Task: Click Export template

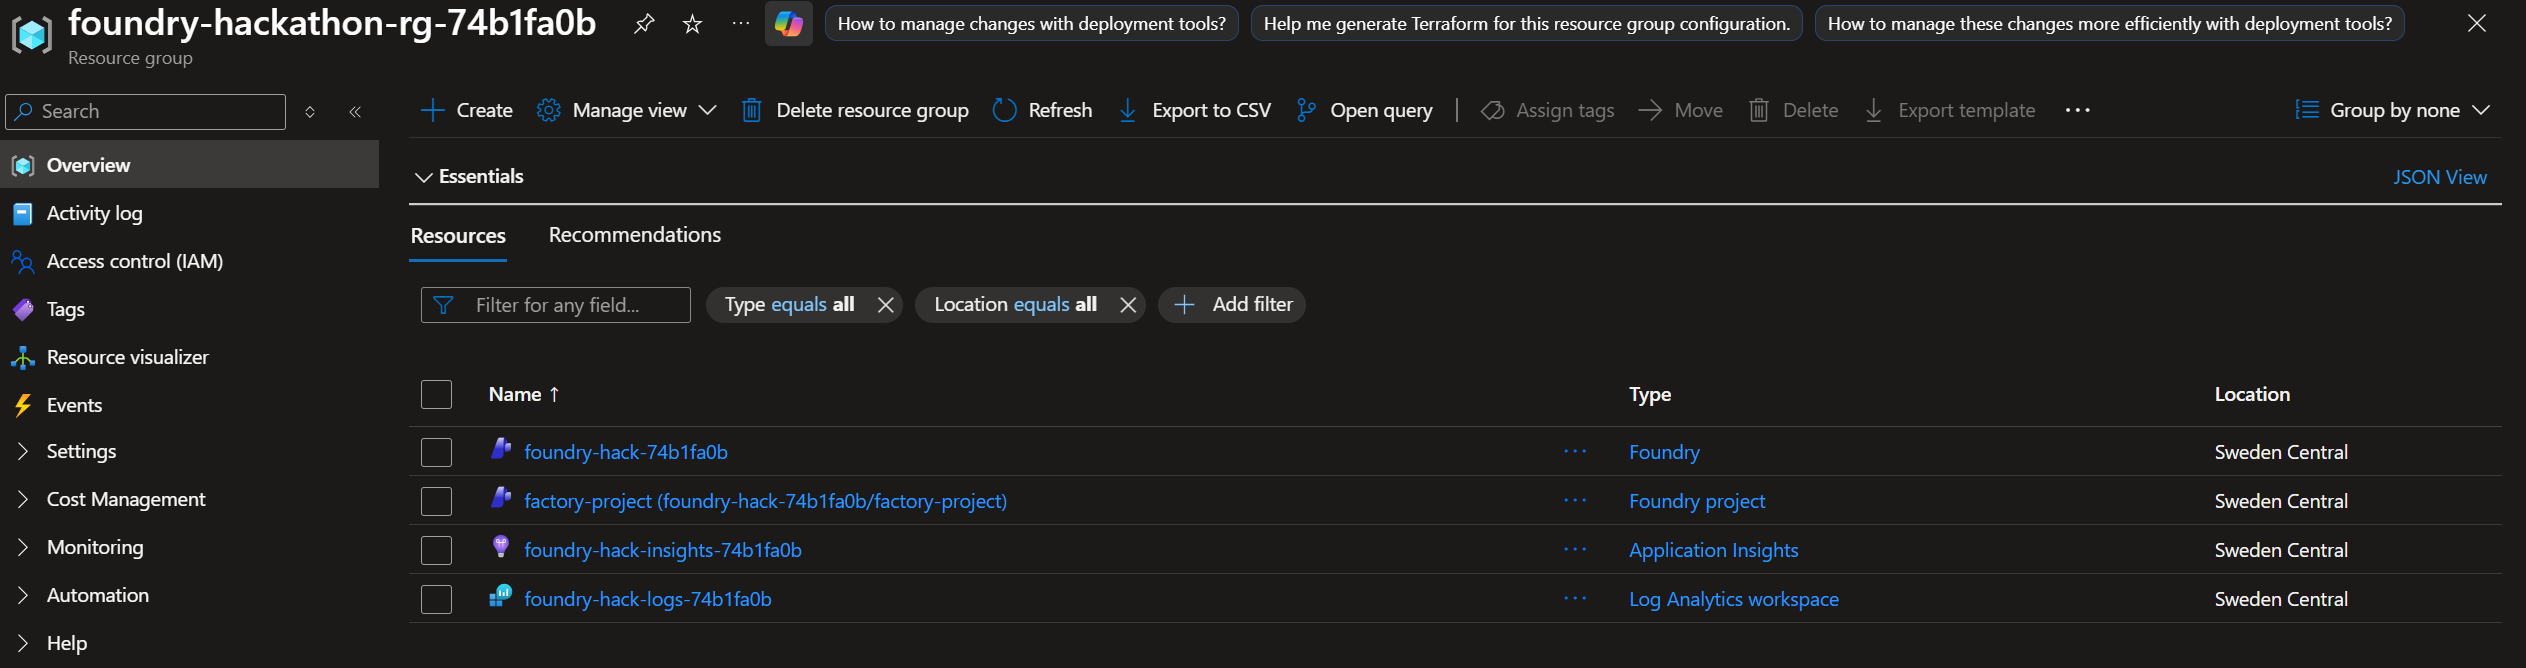Action: [1950, 110]
